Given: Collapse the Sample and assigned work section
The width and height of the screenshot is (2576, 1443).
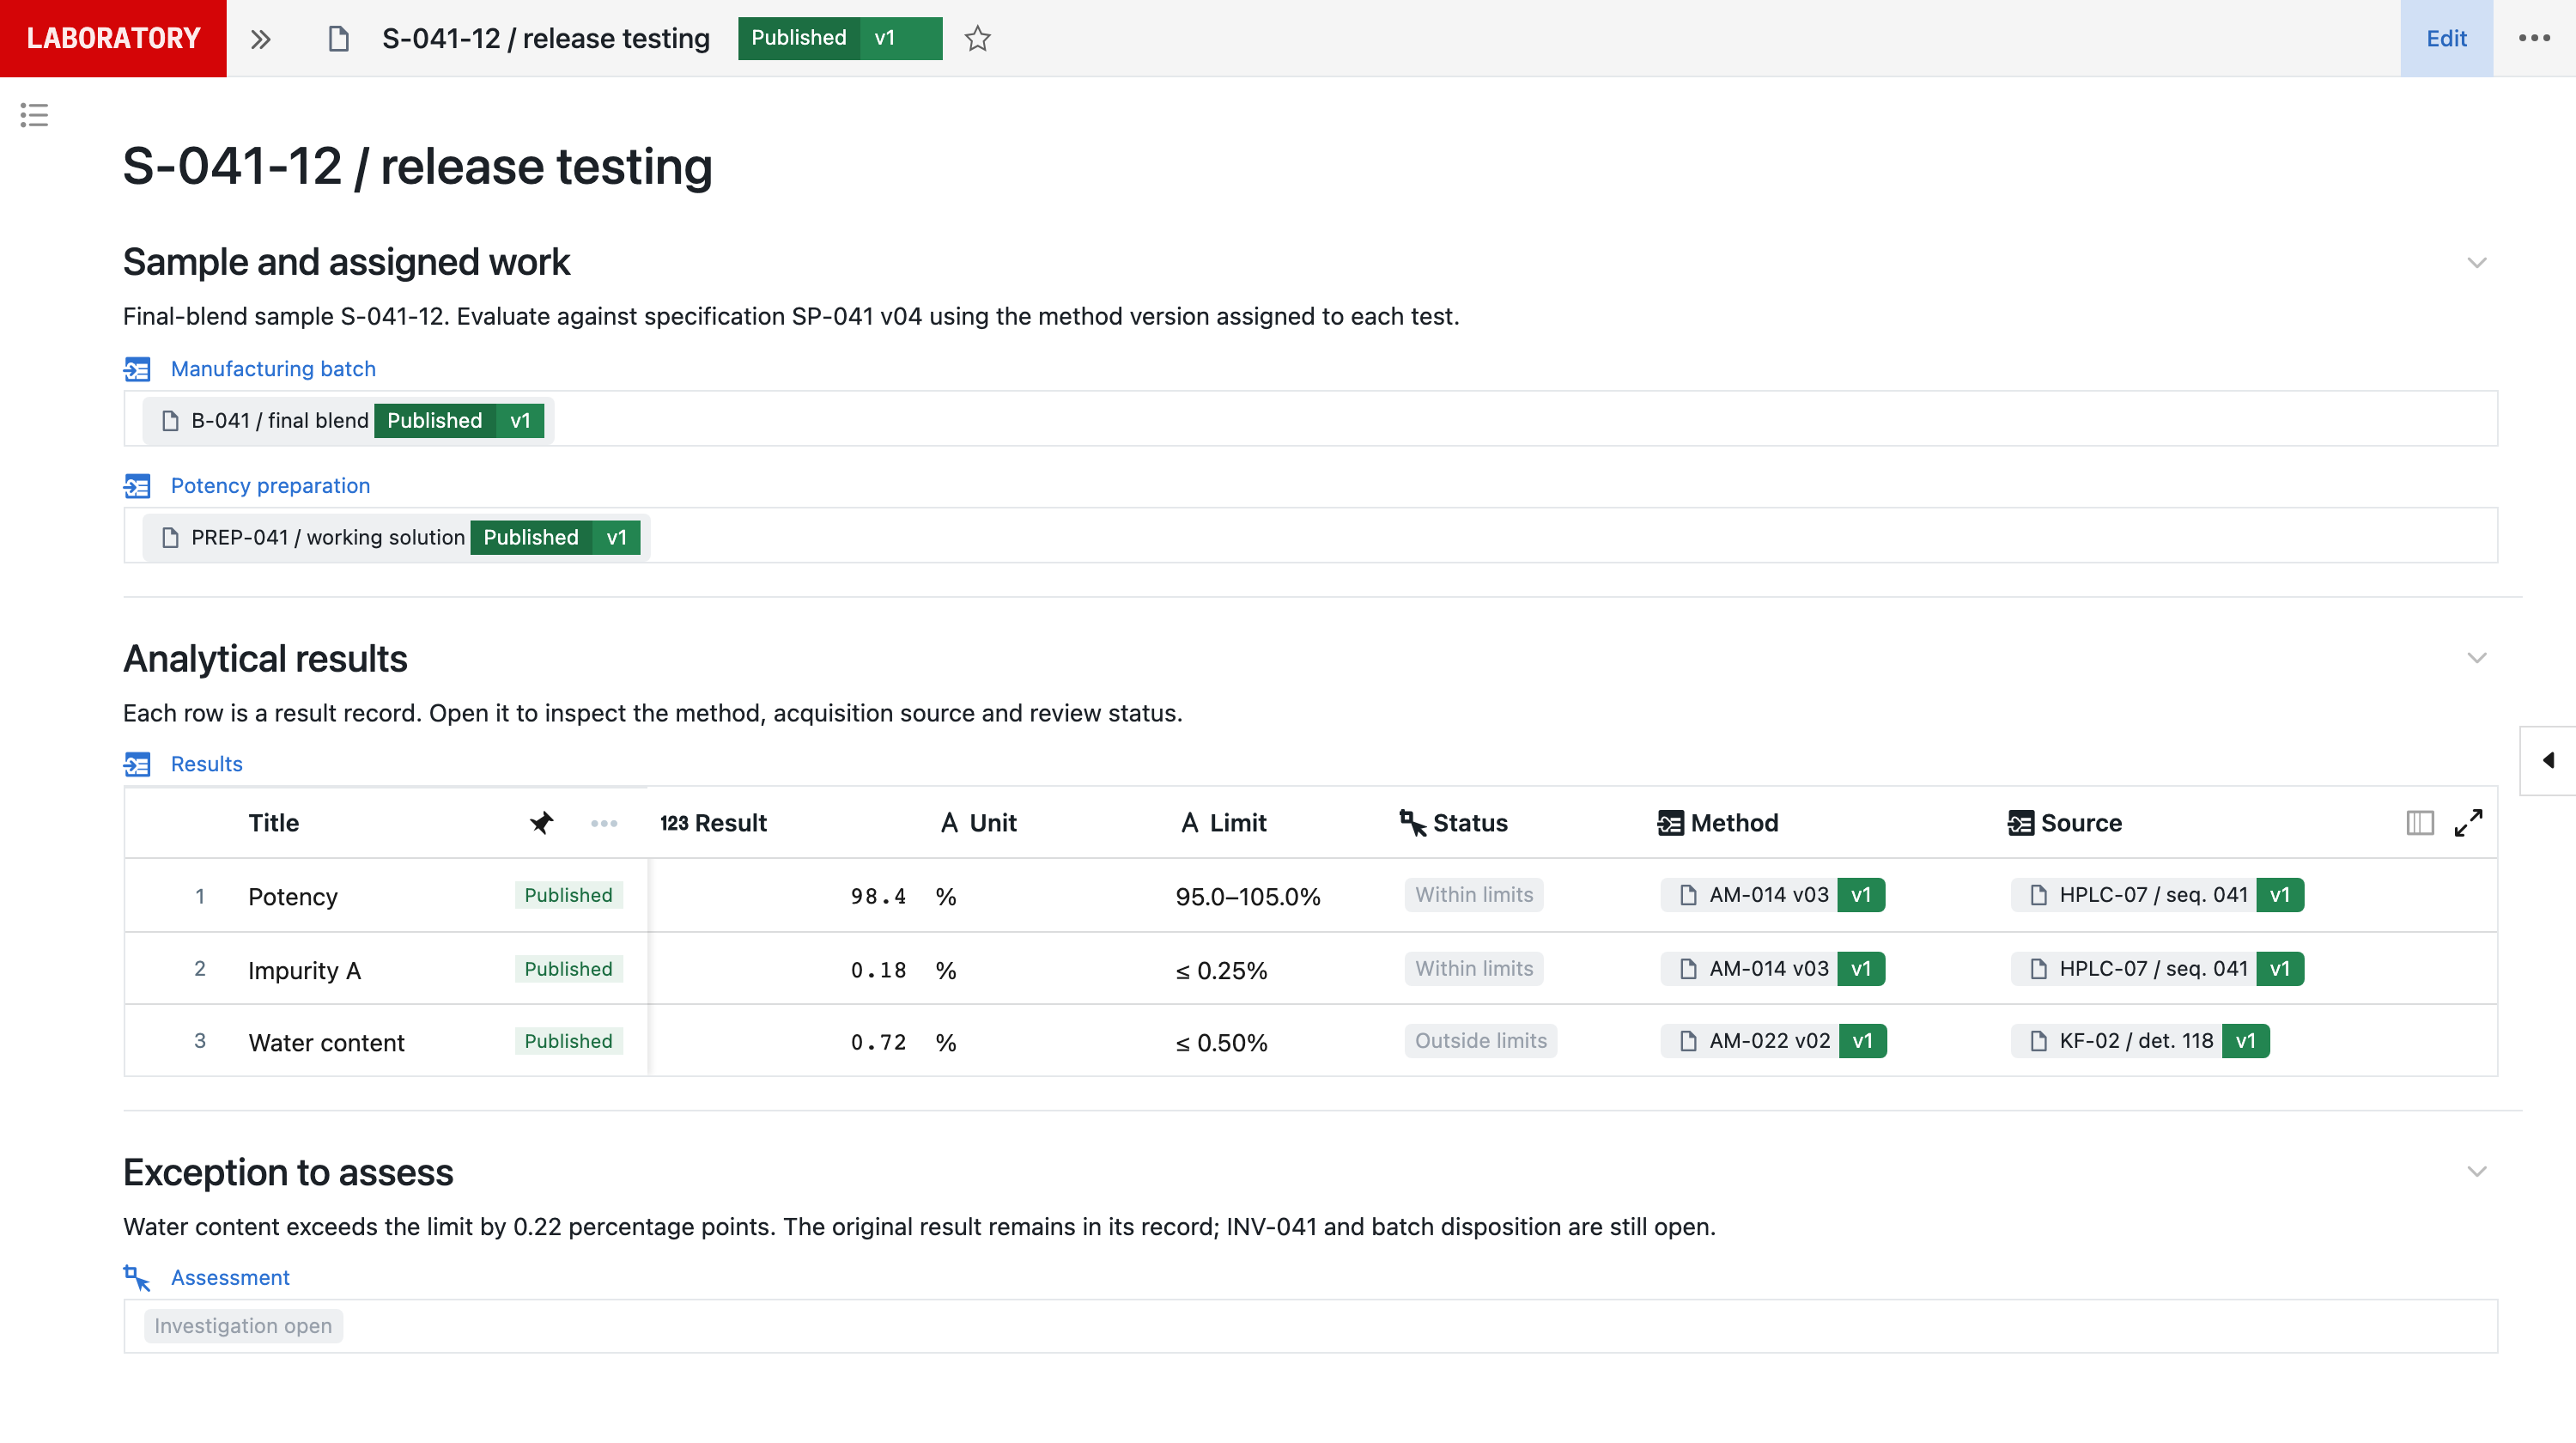Looking at the screenshot, I should (2476, 262).
